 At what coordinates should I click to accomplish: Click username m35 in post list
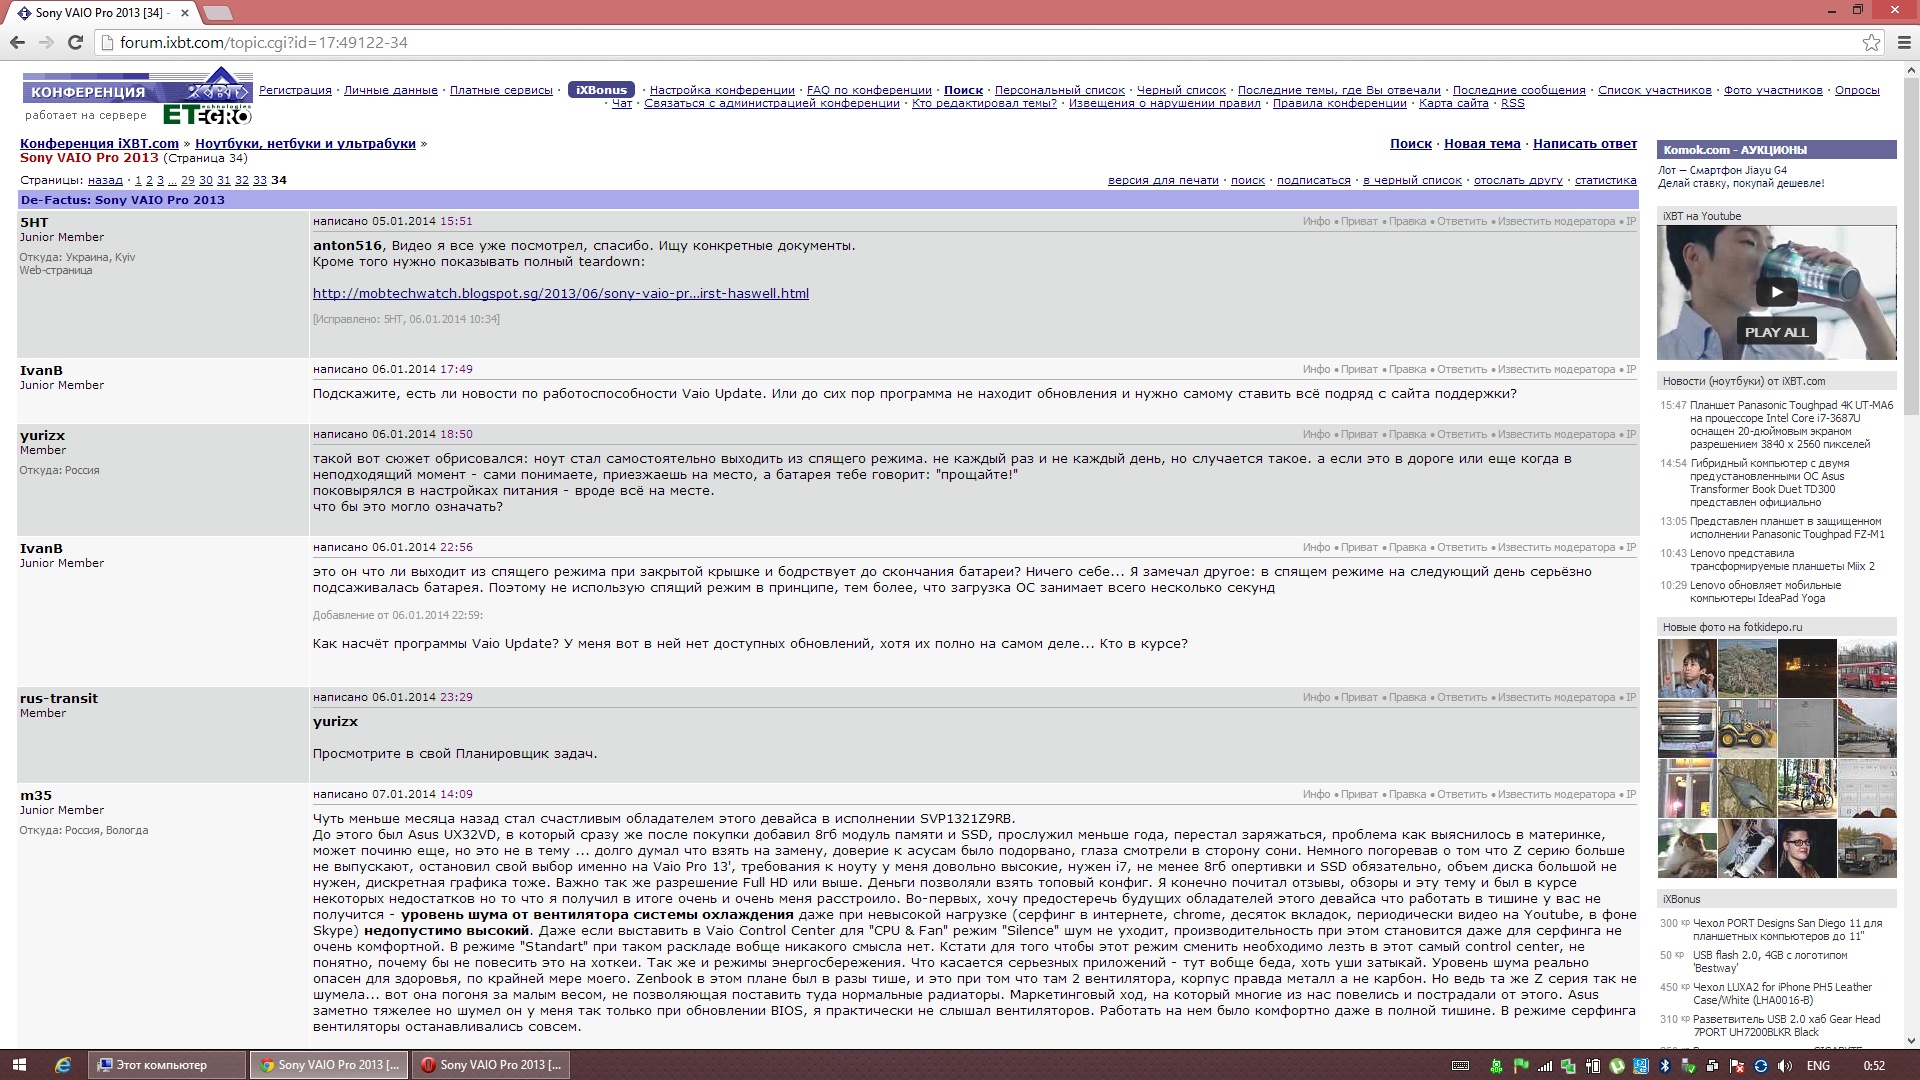click(36, 795)
